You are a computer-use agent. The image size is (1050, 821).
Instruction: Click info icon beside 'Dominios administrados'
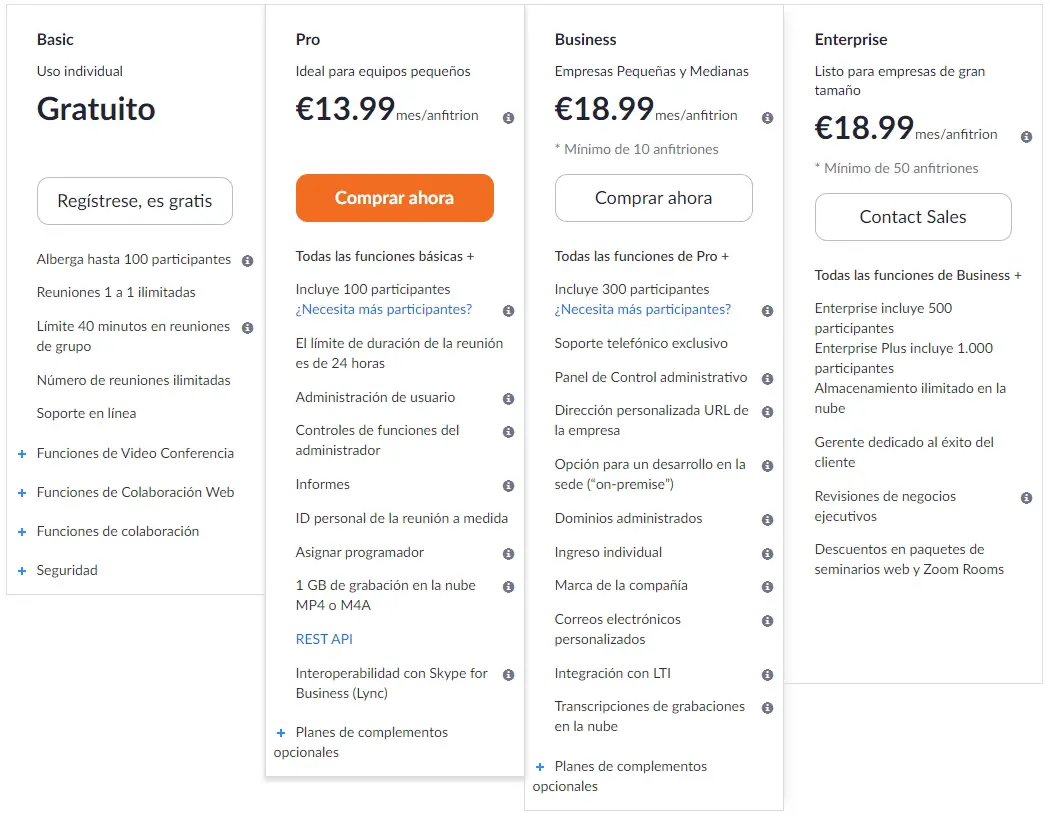click(767, 520)
